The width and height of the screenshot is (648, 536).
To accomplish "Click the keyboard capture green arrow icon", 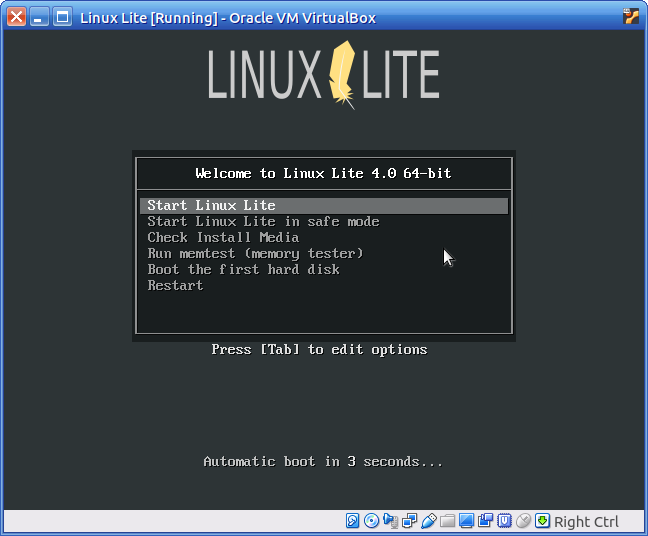I will click(543, 521).
